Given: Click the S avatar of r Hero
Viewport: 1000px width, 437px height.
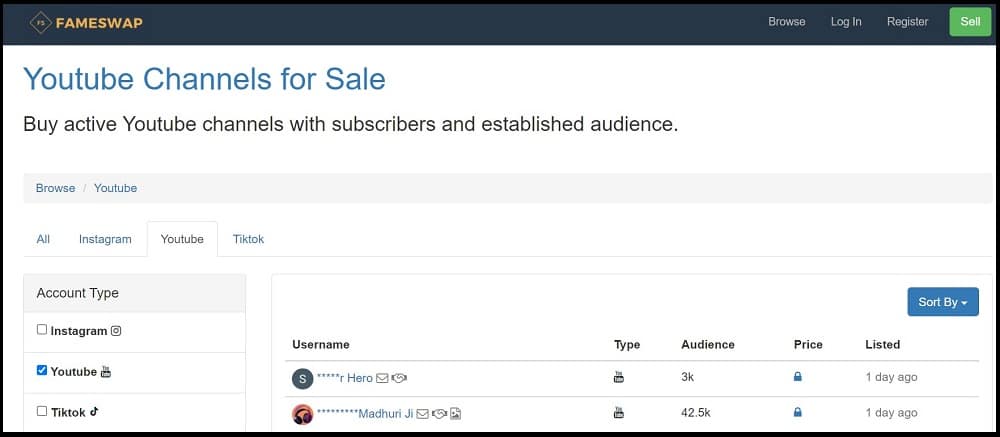Looking at the screenshot, I should (302, 378).
